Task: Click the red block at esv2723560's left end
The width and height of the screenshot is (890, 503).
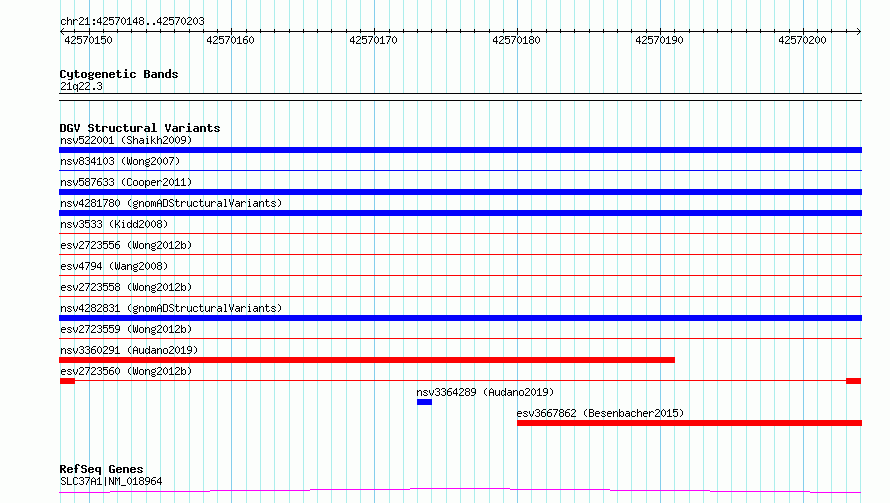Action: pyautogui.click(x=68, y=381)
